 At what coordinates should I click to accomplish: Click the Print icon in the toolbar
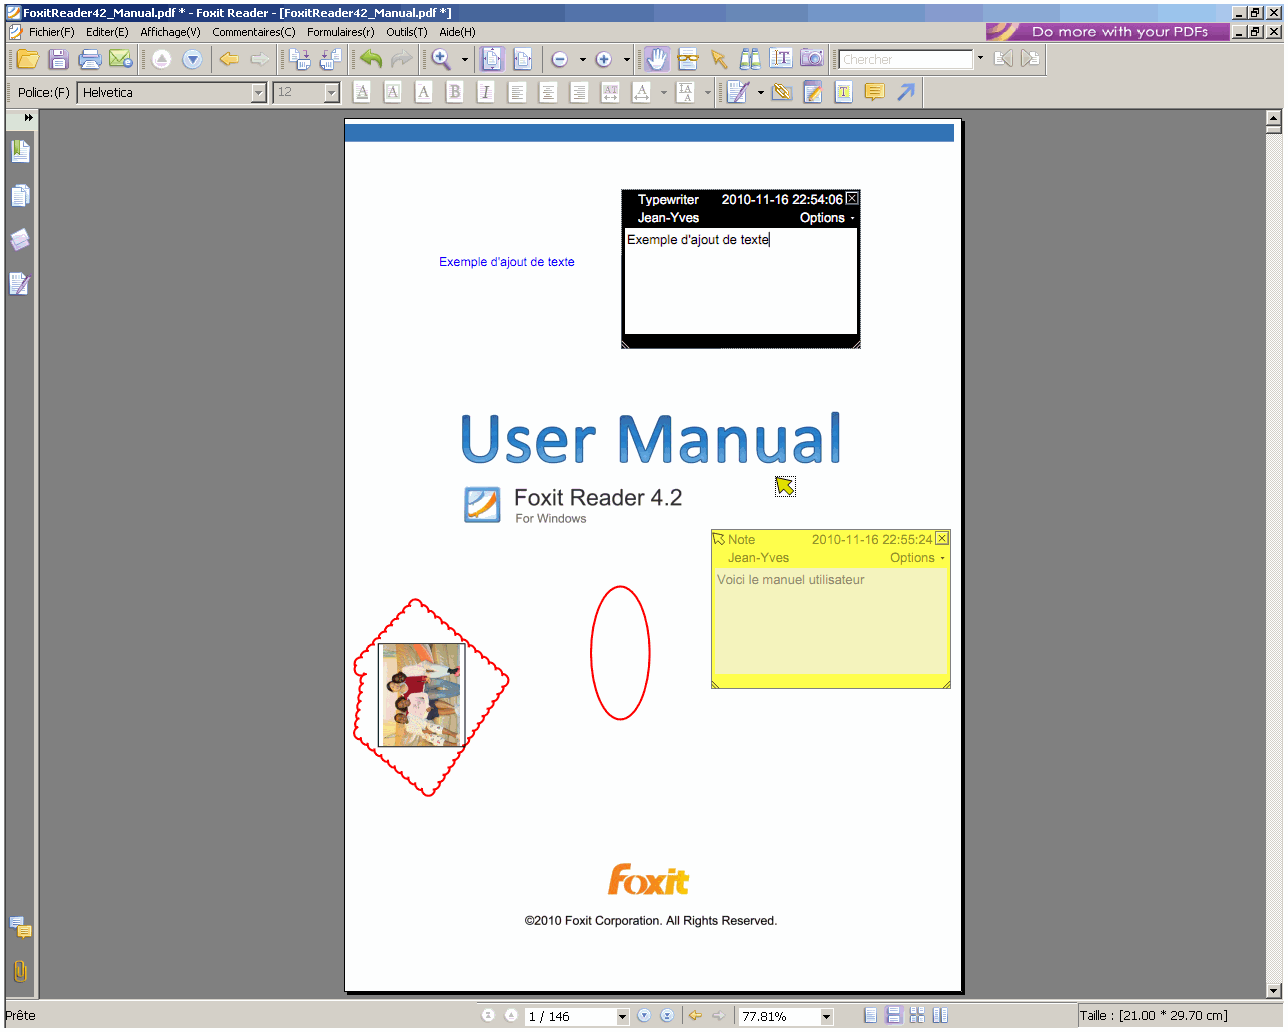click(x=90, y=59)
